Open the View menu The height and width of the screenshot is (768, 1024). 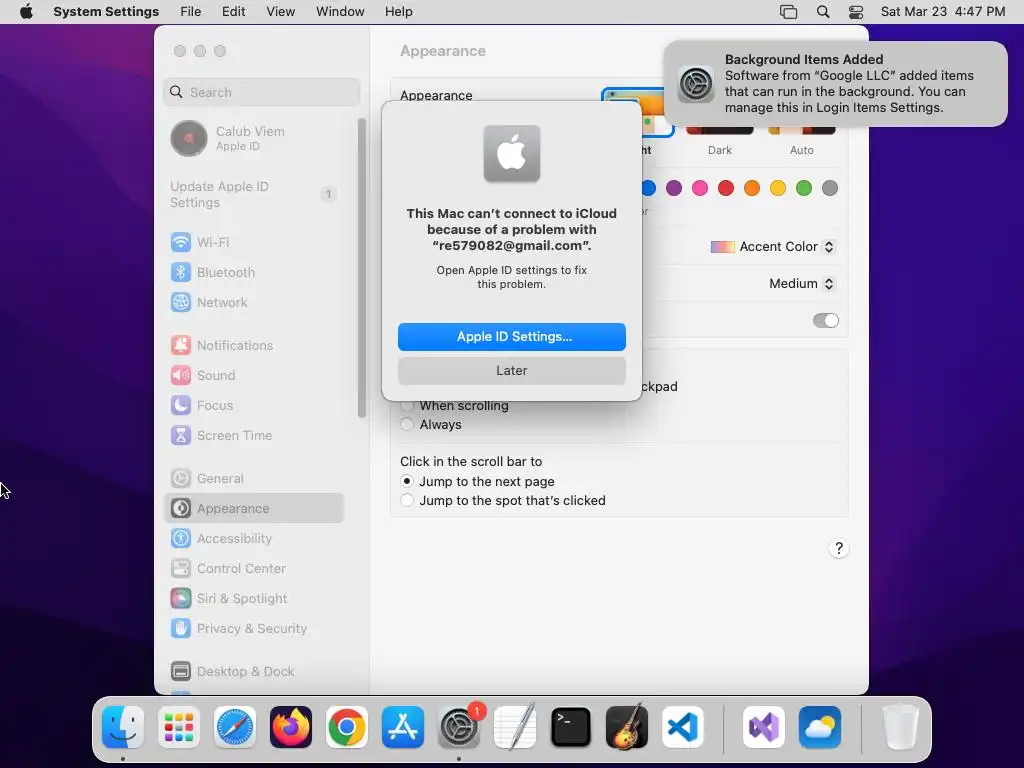tap(280, 12)
